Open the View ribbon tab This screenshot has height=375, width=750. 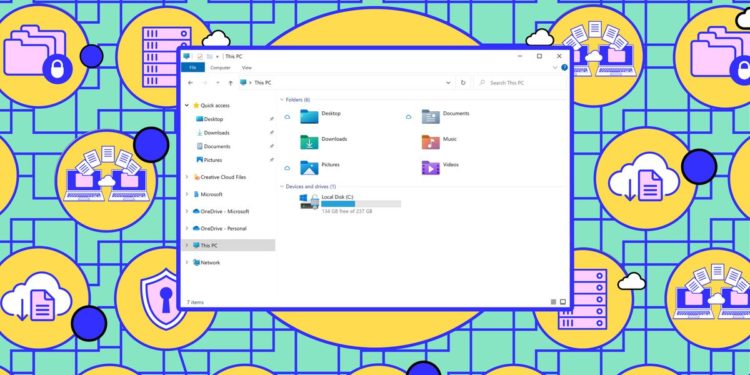[x=246, y=68]
